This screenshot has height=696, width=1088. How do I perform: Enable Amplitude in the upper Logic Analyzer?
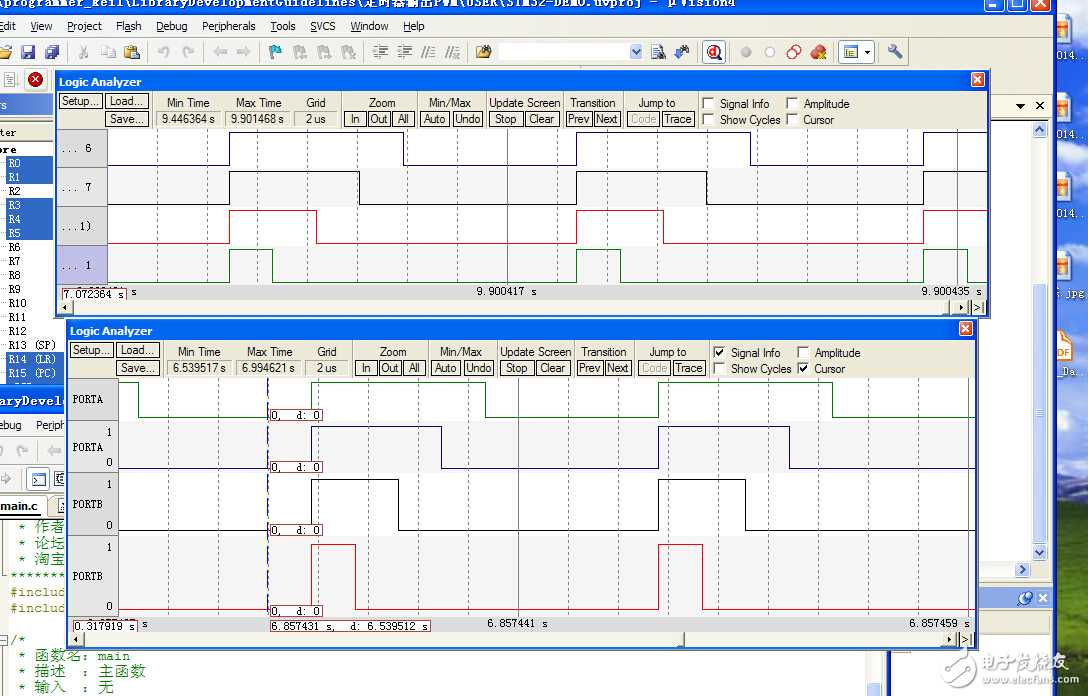(x=792, y=103)
